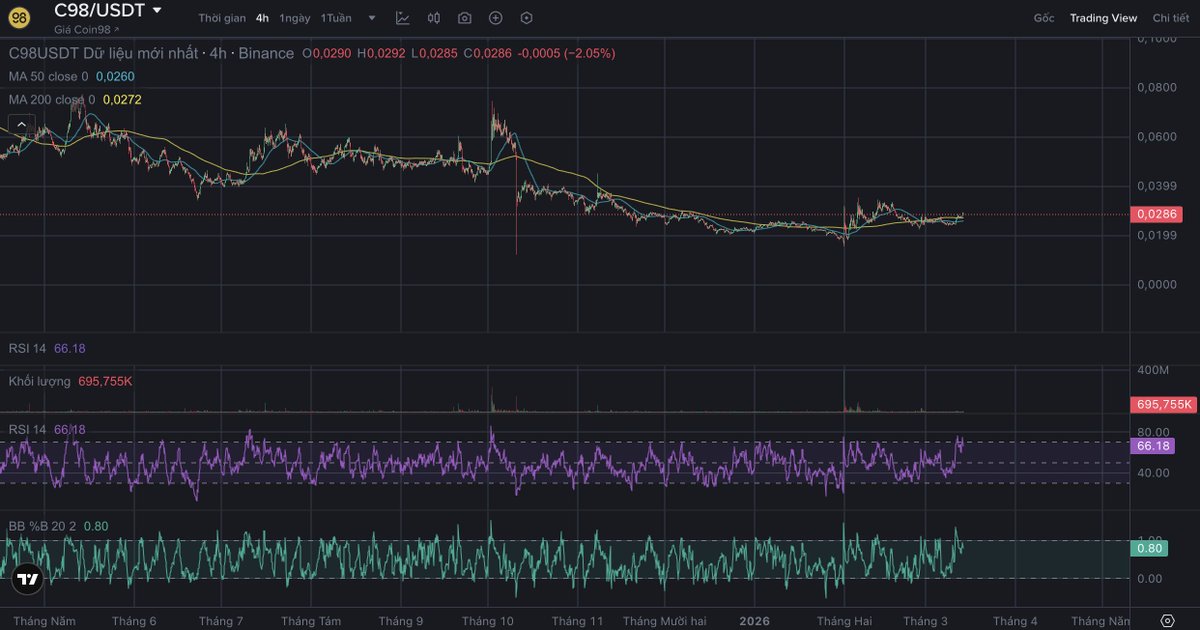Click the price change −0,0005 (−2.05%) text
Image resolution: width=1200 pixels, height=630 pixels.
click(x=566, y=53)
